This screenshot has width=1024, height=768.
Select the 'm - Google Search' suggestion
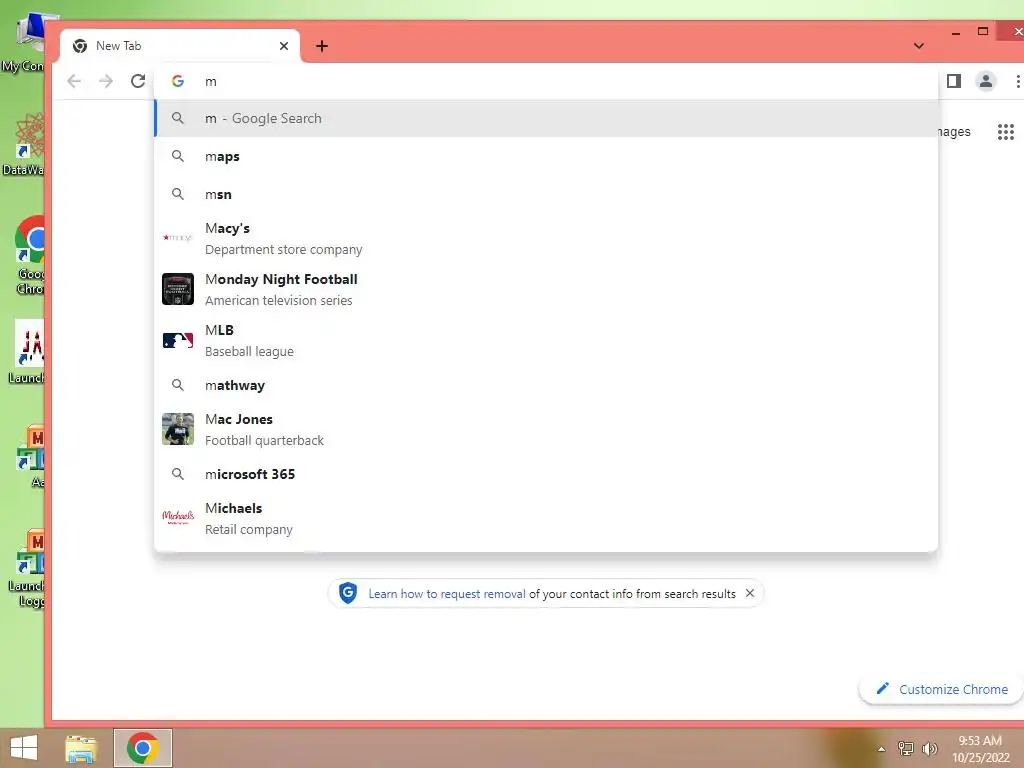546,118
